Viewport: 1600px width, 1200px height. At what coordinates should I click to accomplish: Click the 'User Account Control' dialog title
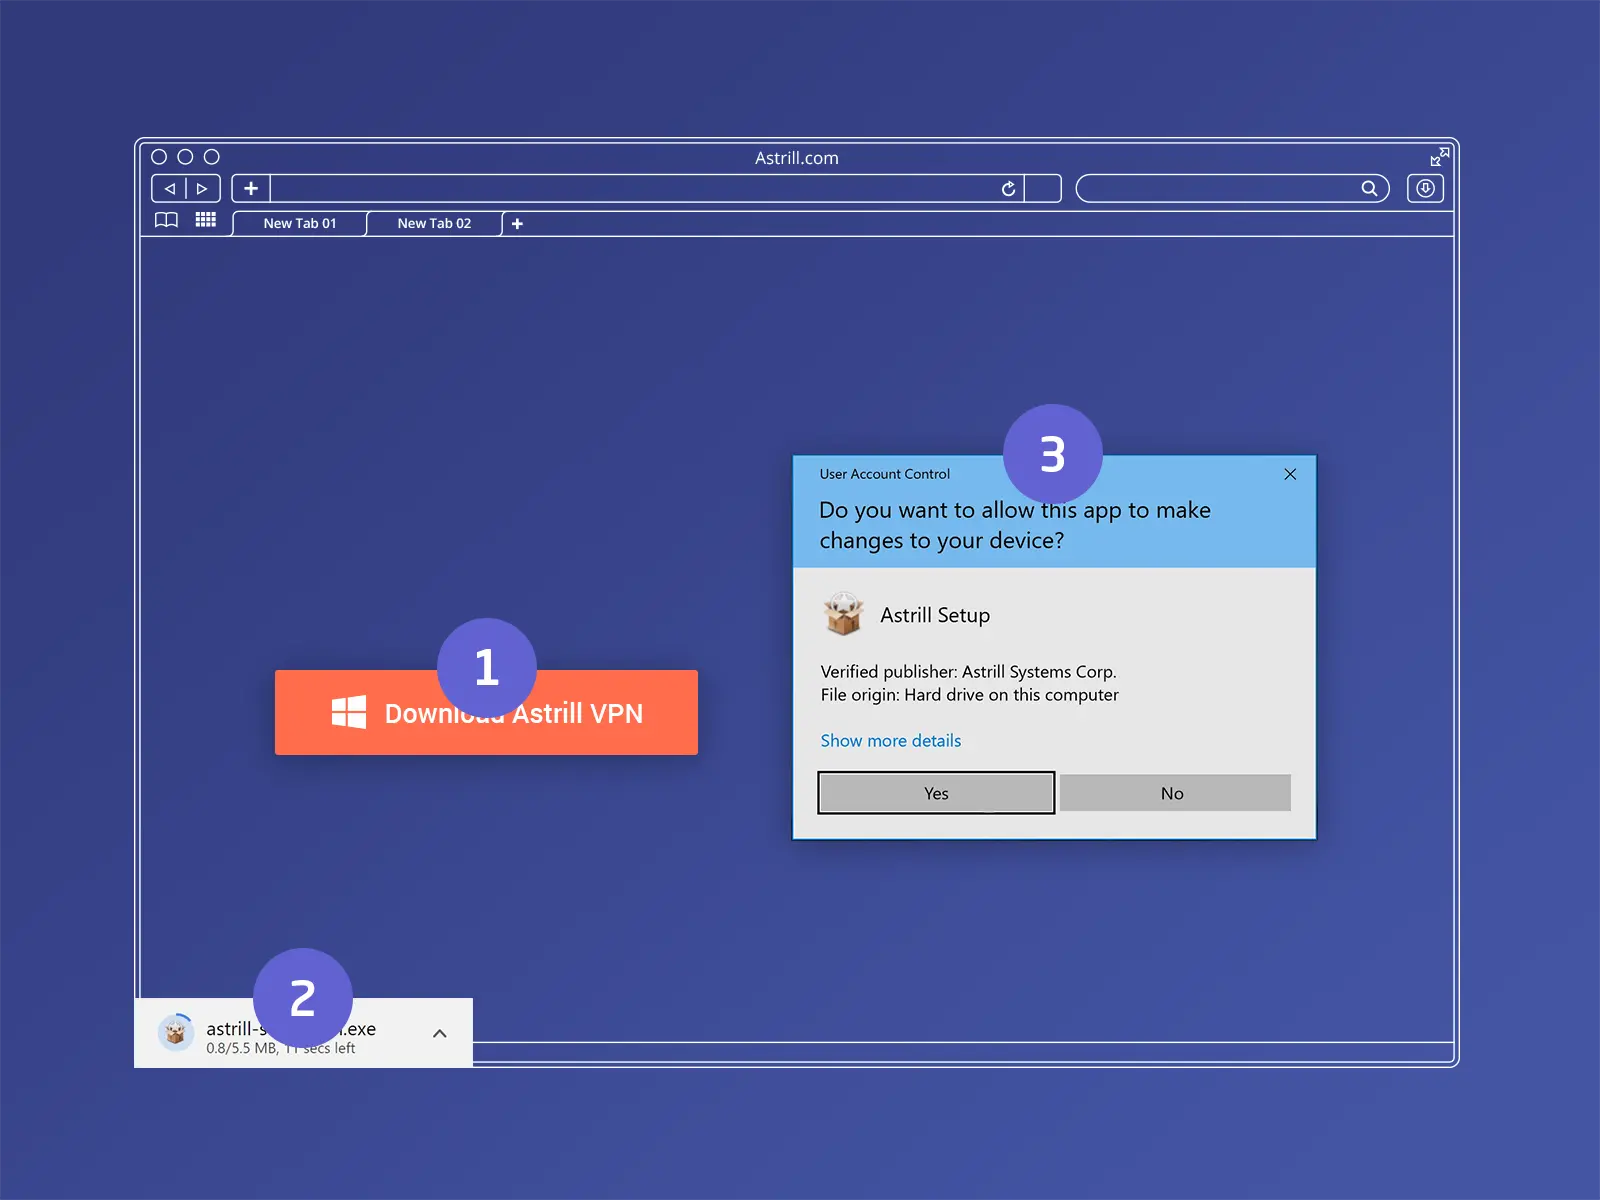pyautogui.click(x=885, y=474)
